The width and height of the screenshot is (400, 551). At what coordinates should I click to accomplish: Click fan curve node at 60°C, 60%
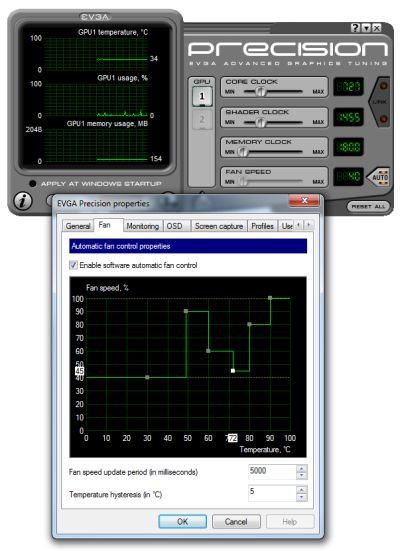click(208, 351)
